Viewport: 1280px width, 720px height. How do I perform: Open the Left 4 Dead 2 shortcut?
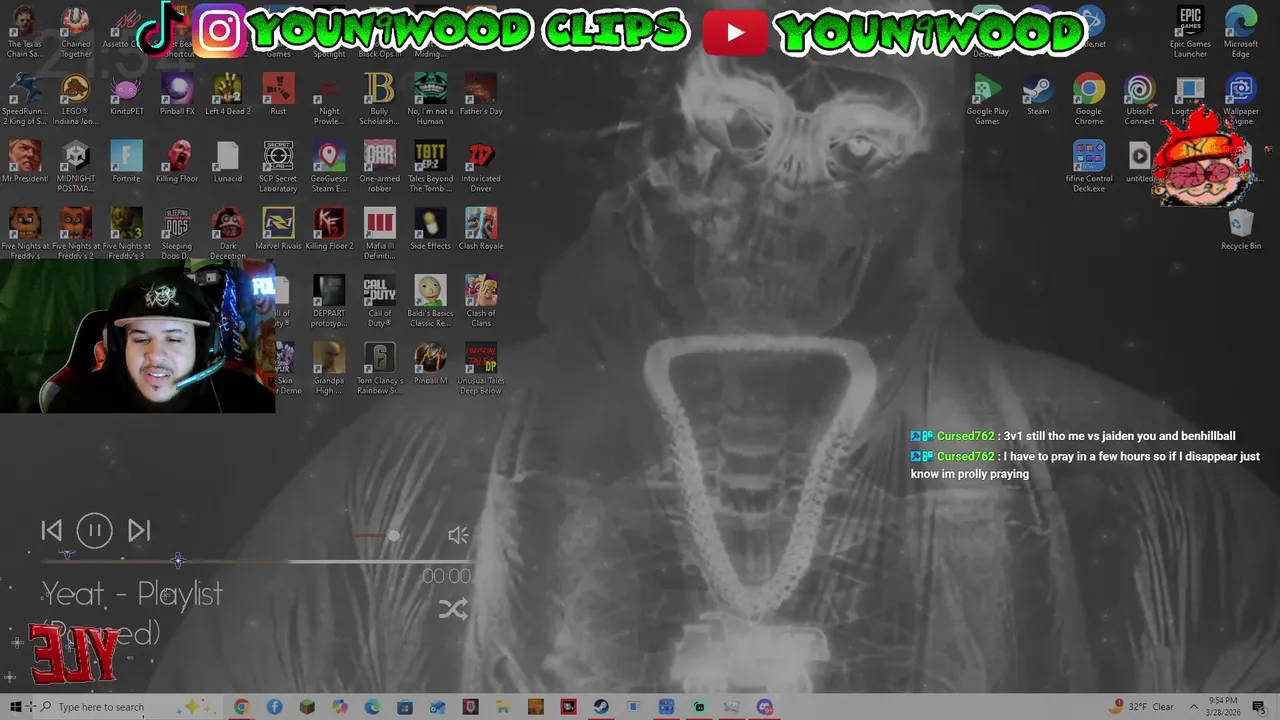(x=227, y=95)
